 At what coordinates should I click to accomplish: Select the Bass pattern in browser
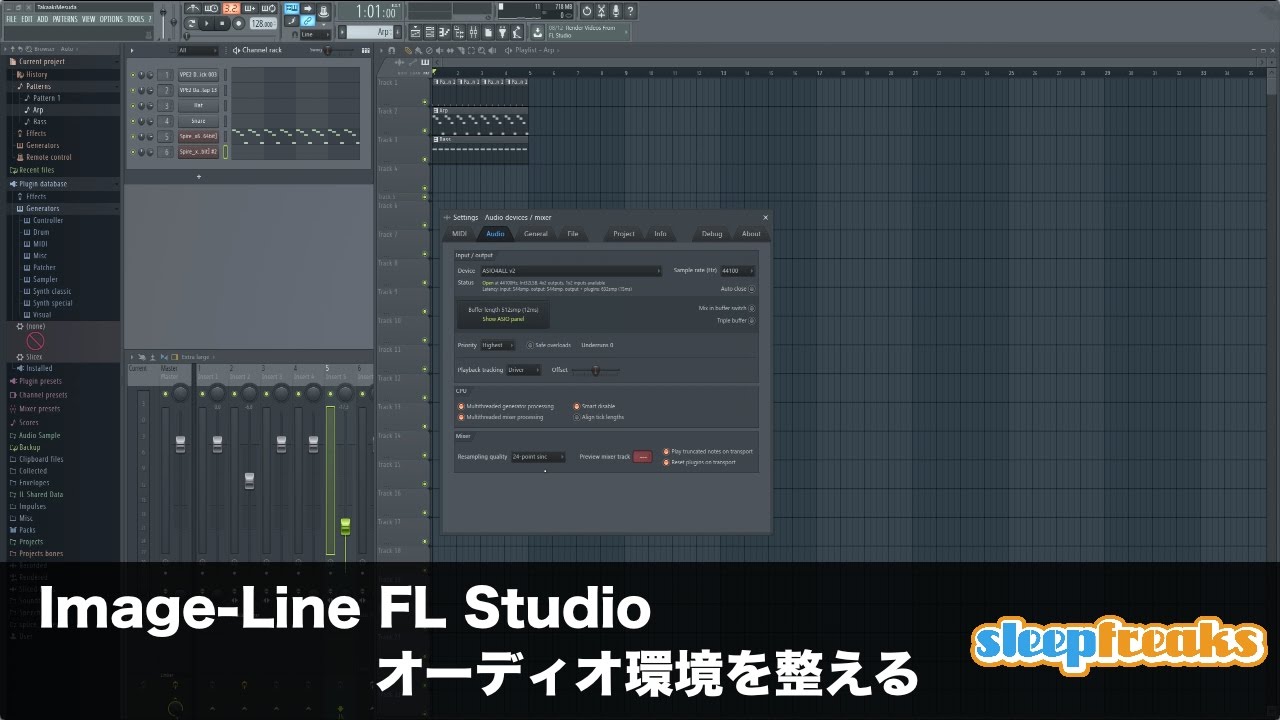point(39,122)
